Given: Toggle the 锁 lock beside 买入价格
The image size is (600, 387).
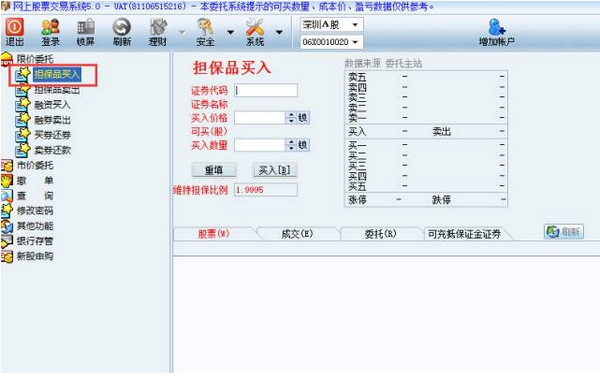Looking at the screenshot, I should tap(303, 118).
